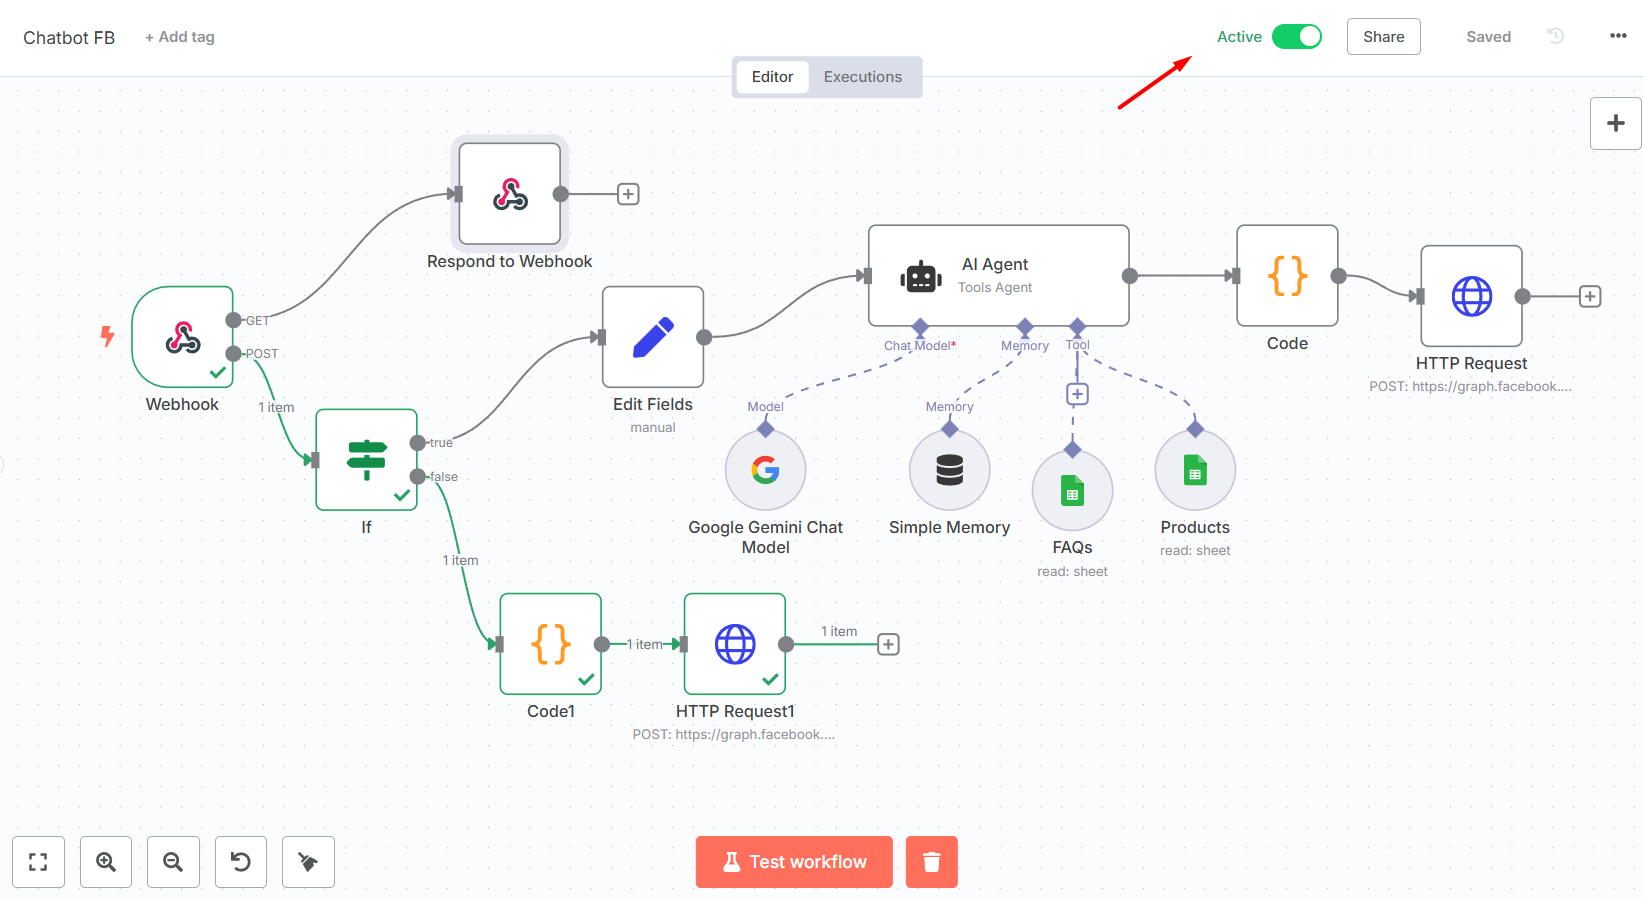Add node after Respond to Webhook
Viewport: 1643px width, 898px height.
click(x=628, y=194)
